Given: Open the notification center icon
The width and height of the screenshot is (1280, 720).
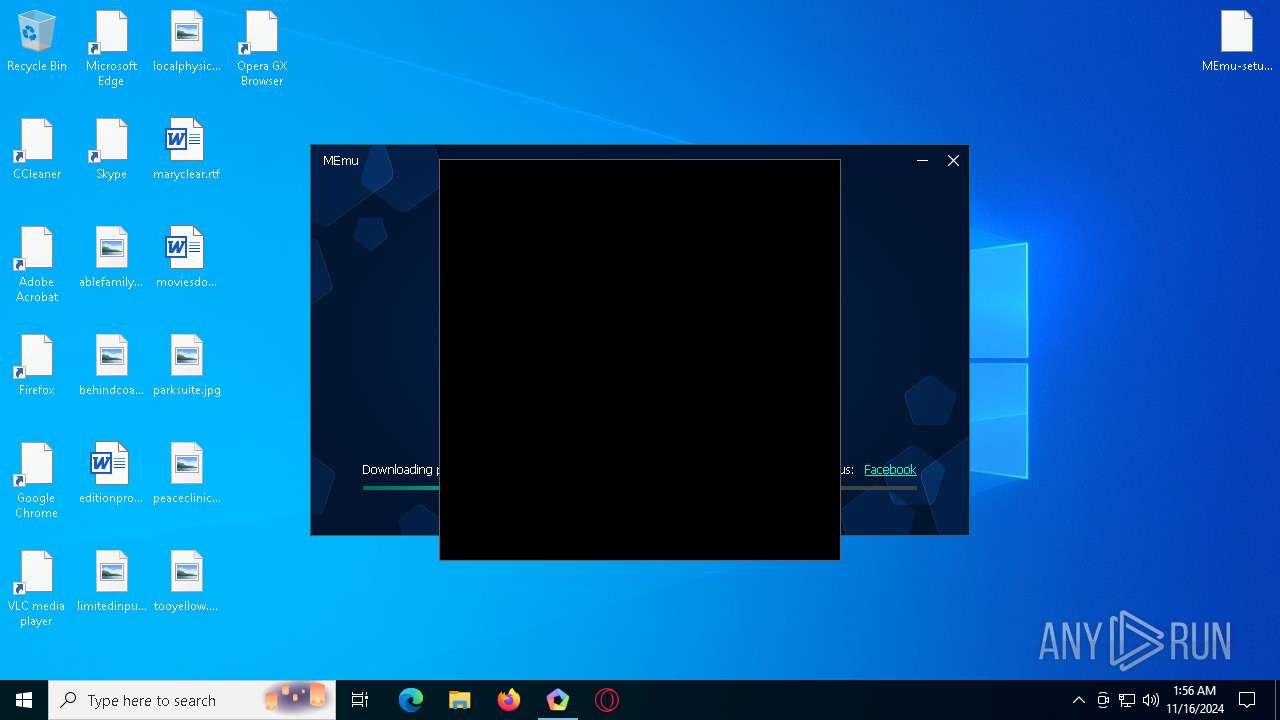Looking at the screenshot, I should pyautogui.click(x=1247, y=700).
